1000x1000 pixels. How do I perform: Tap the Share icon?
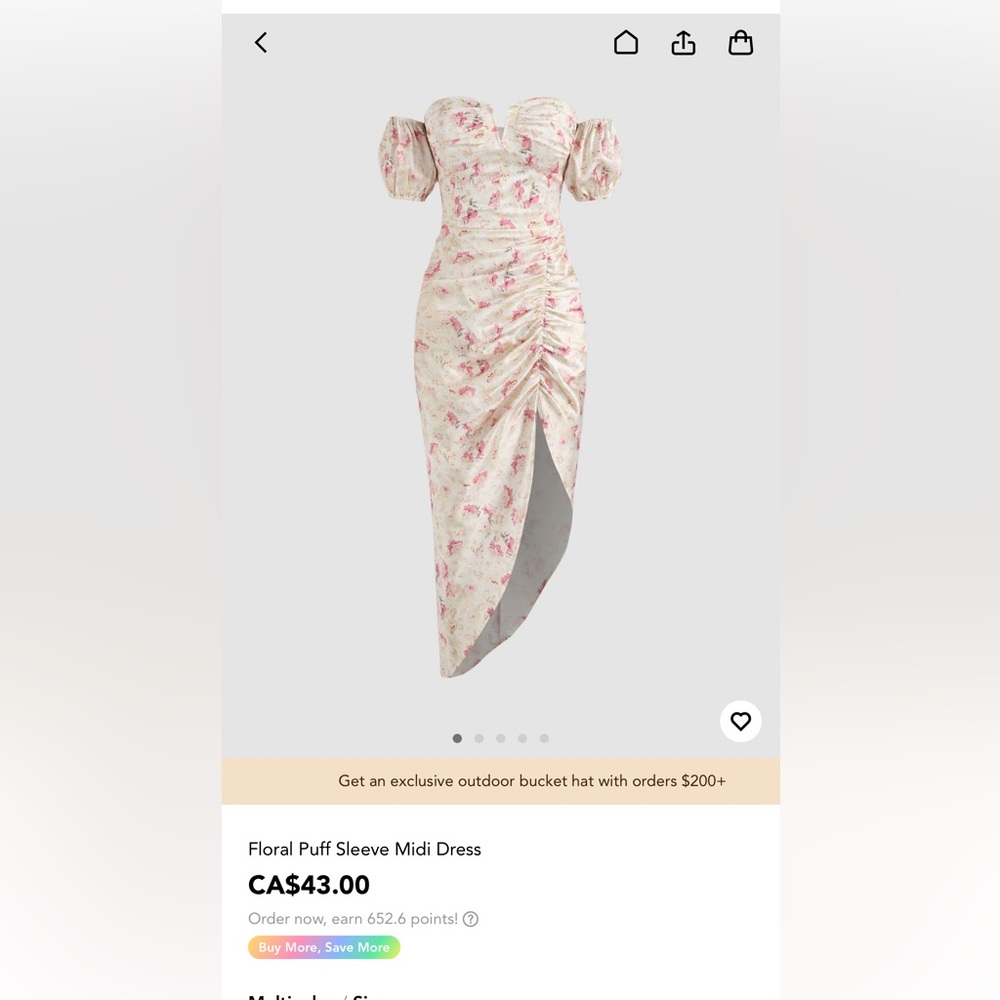click(x=683, y=42)
